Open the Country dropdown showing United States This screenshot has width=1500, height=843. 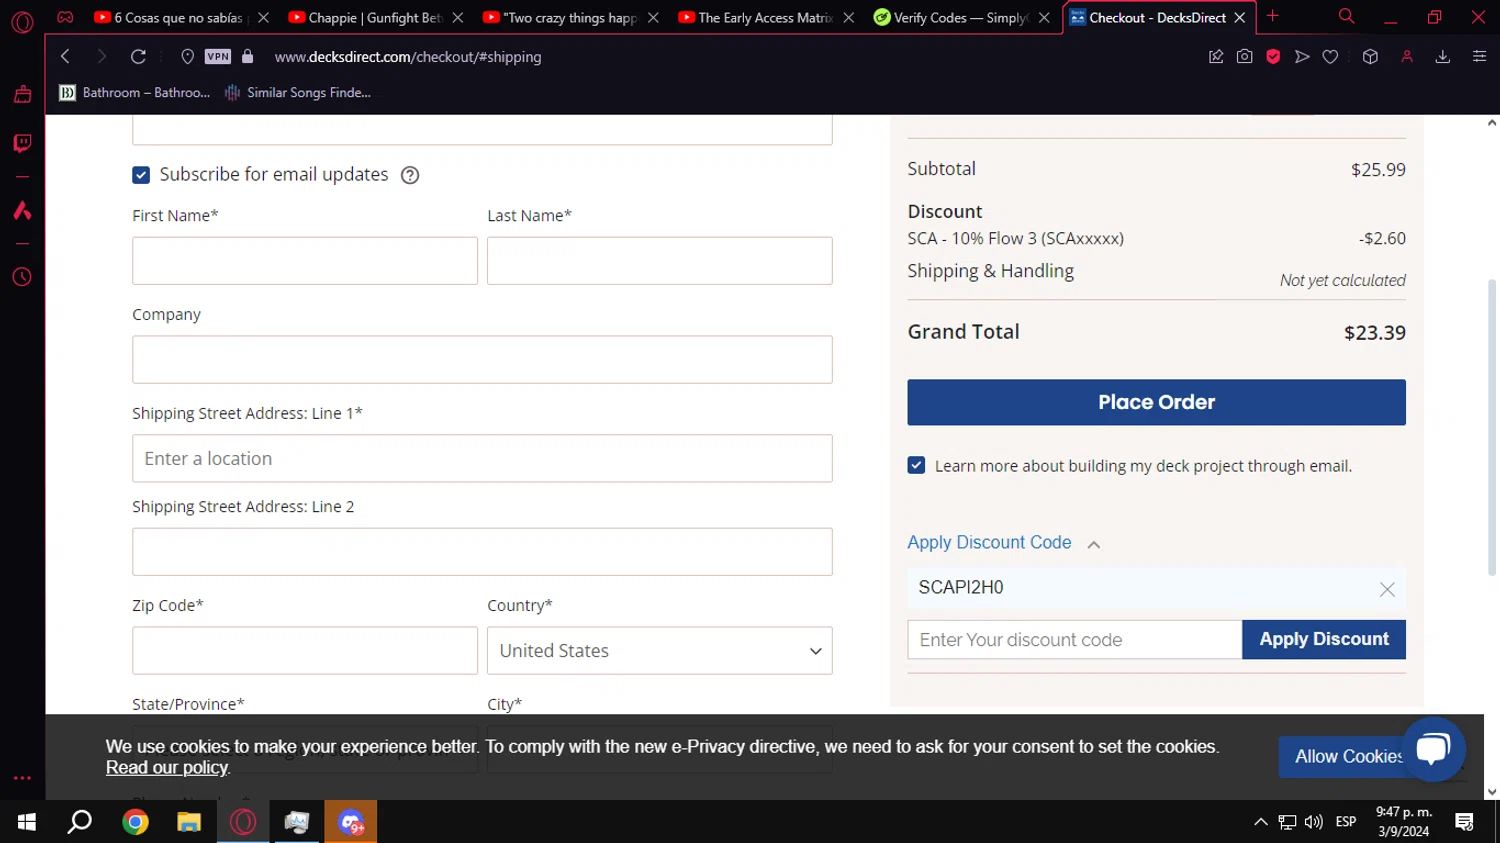click(x=659, y=651)
